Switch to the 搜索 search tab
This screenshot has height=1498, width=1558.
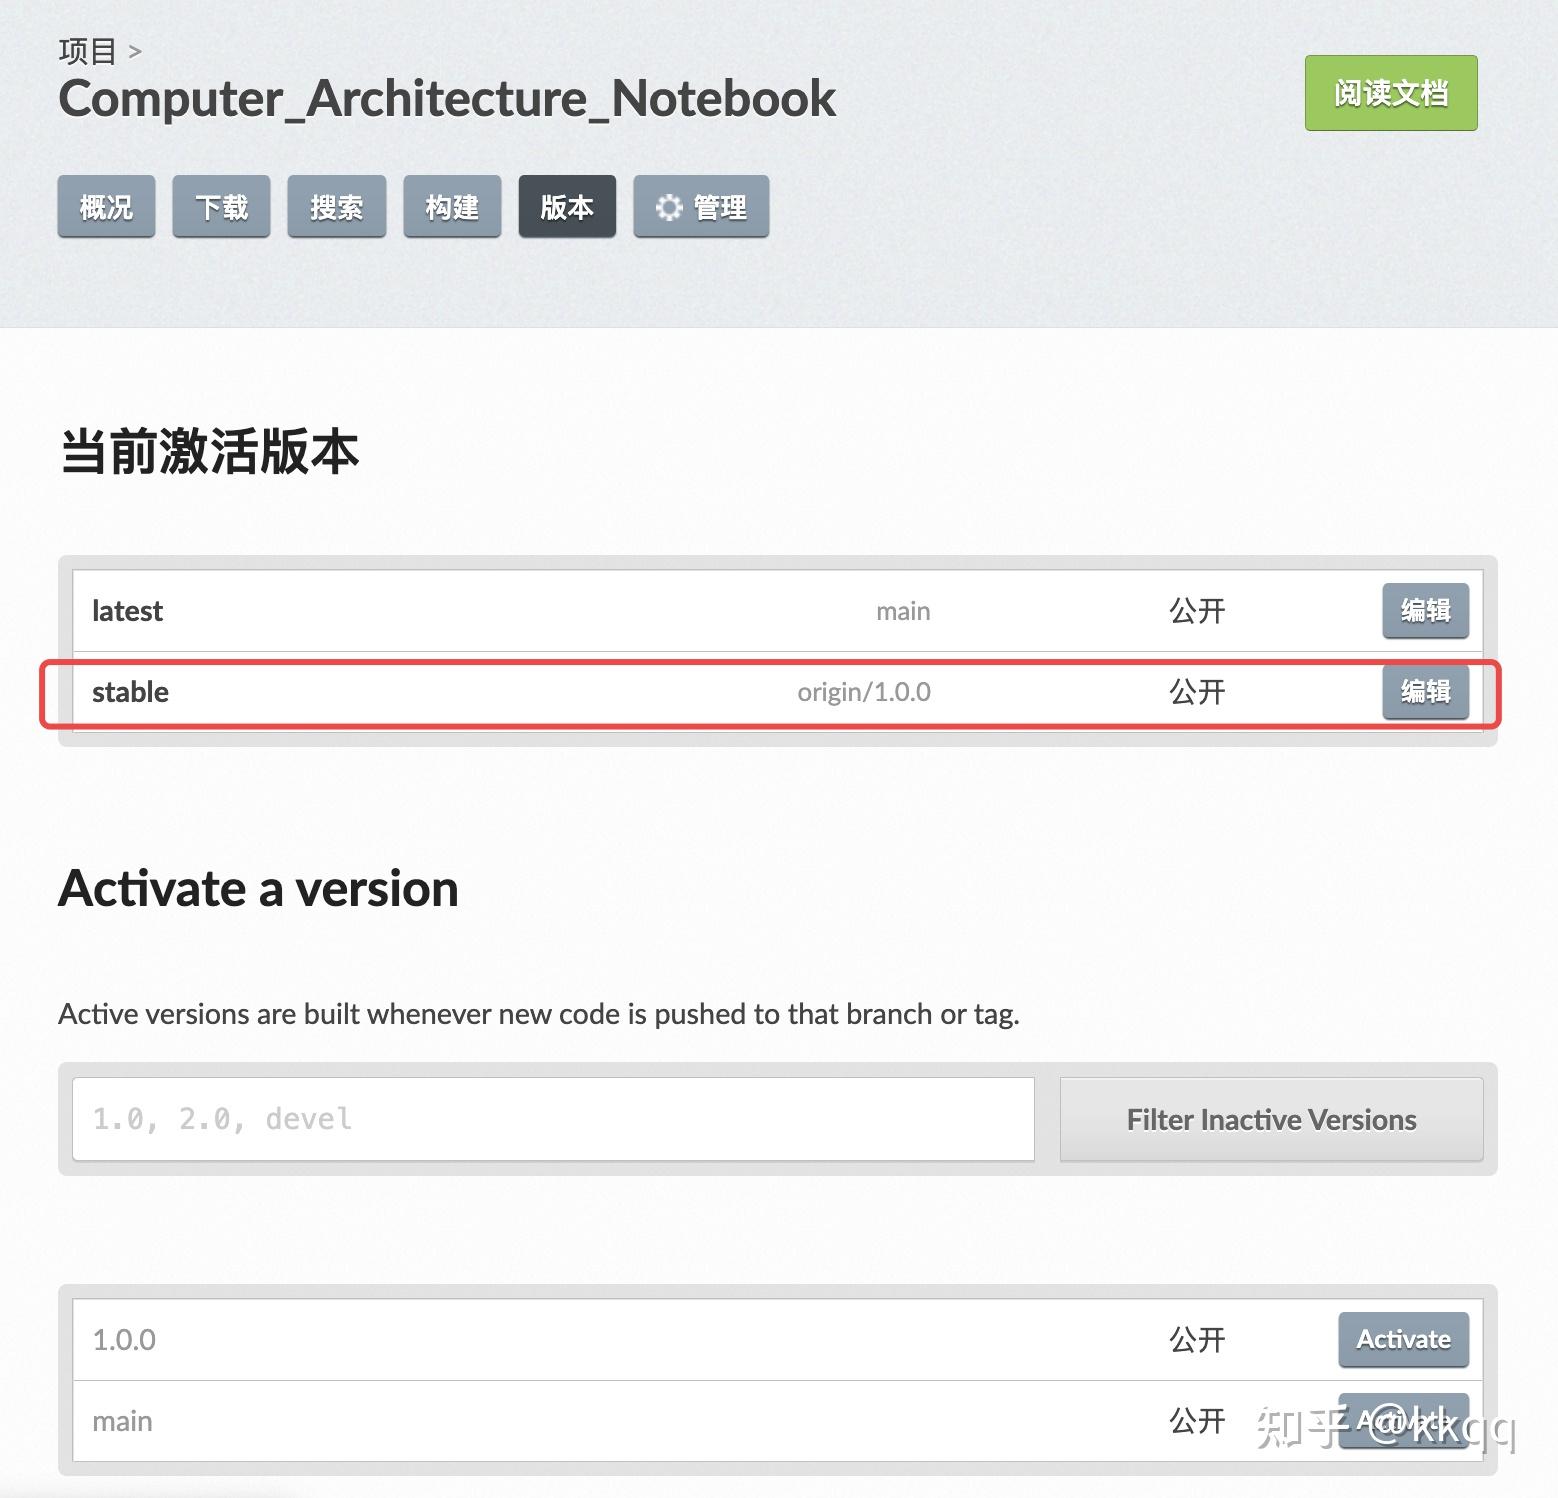click(x=336, y=206)
